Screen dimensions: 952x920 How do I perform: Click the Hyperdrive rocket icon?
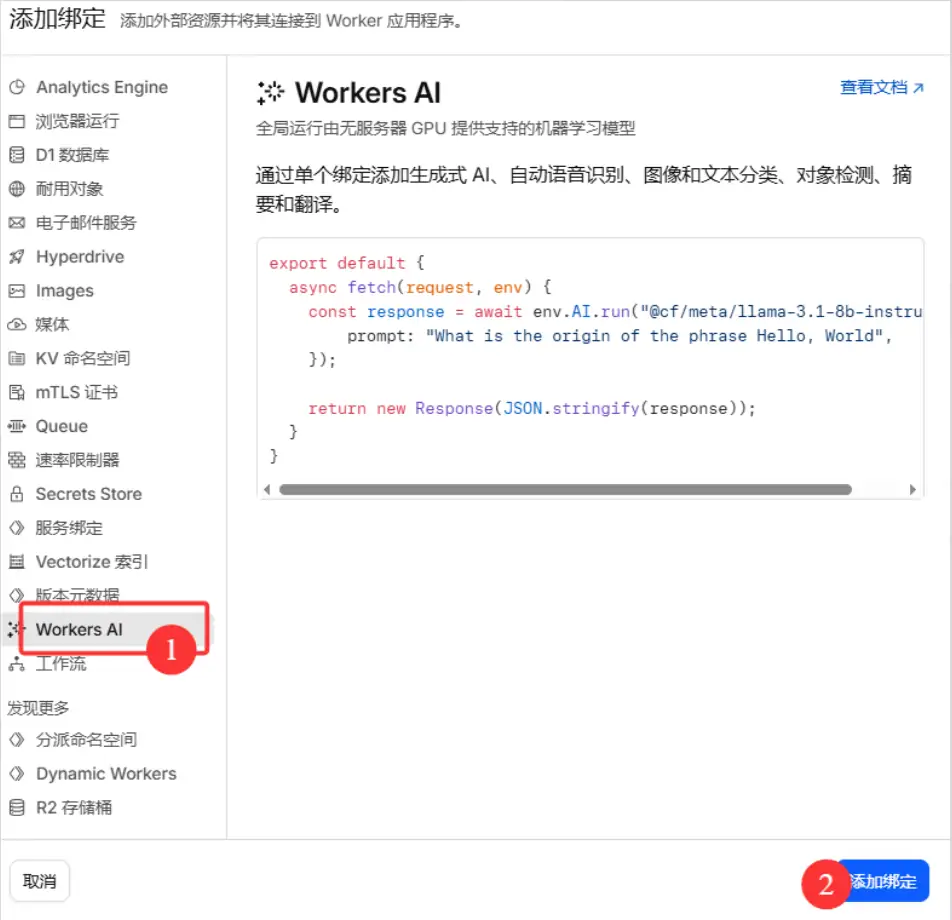(17, 257)
